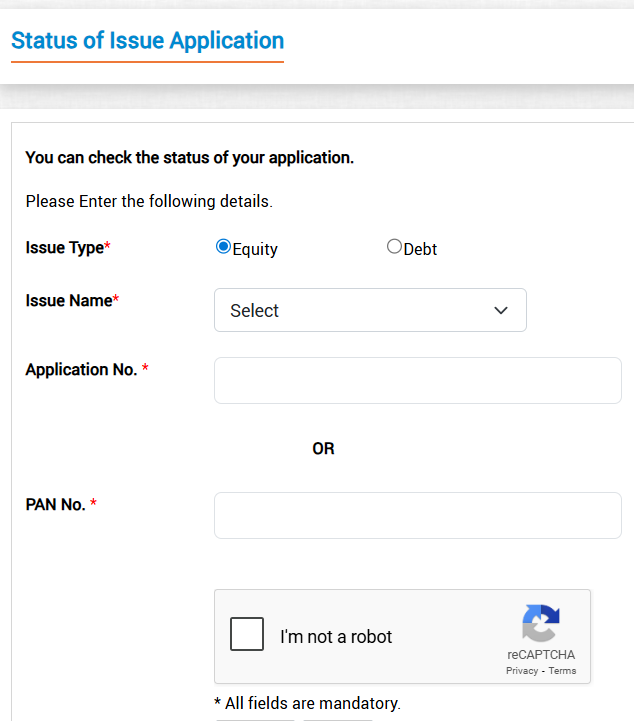
Task: Click the Status of Issue Application heading
Action: [x=148, y=40]
